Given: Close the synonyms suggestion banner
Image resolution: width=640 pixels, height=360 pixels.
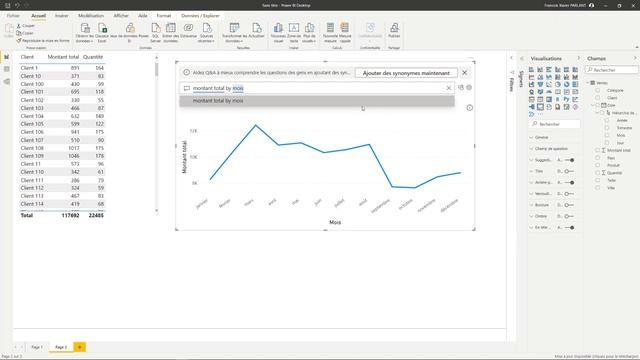Looking at the screenshot, I should pyautogui.click(x=464, y=73).
